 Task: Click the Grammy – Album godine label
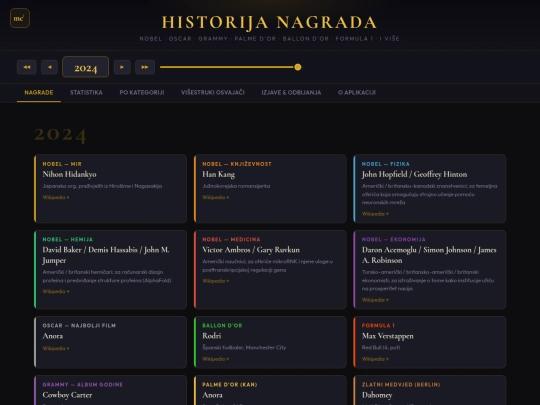click(83, 385)
